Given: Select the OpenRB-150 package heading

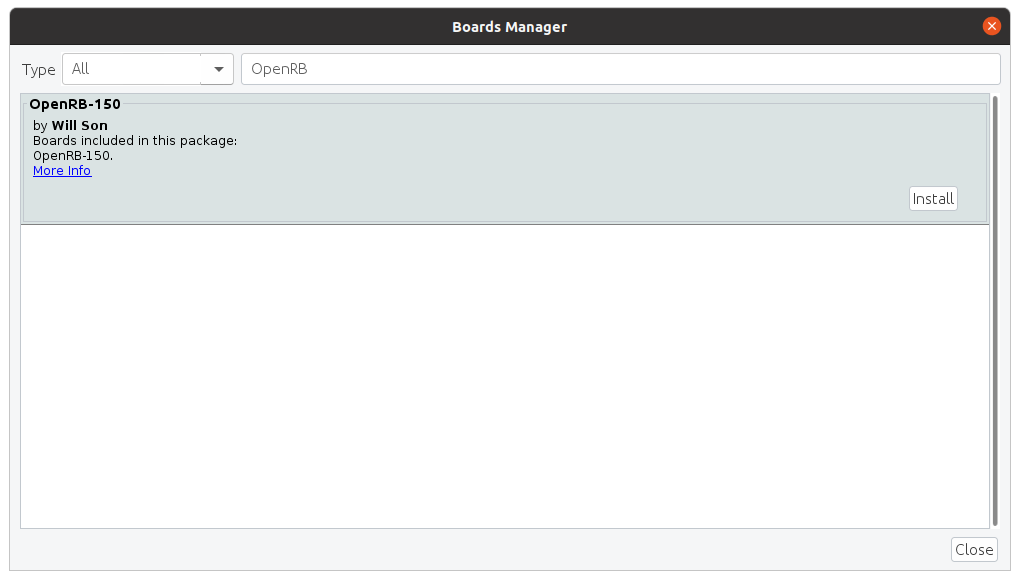Looking at the screenshot, I should pyautogui.click(x=75, y=104).
